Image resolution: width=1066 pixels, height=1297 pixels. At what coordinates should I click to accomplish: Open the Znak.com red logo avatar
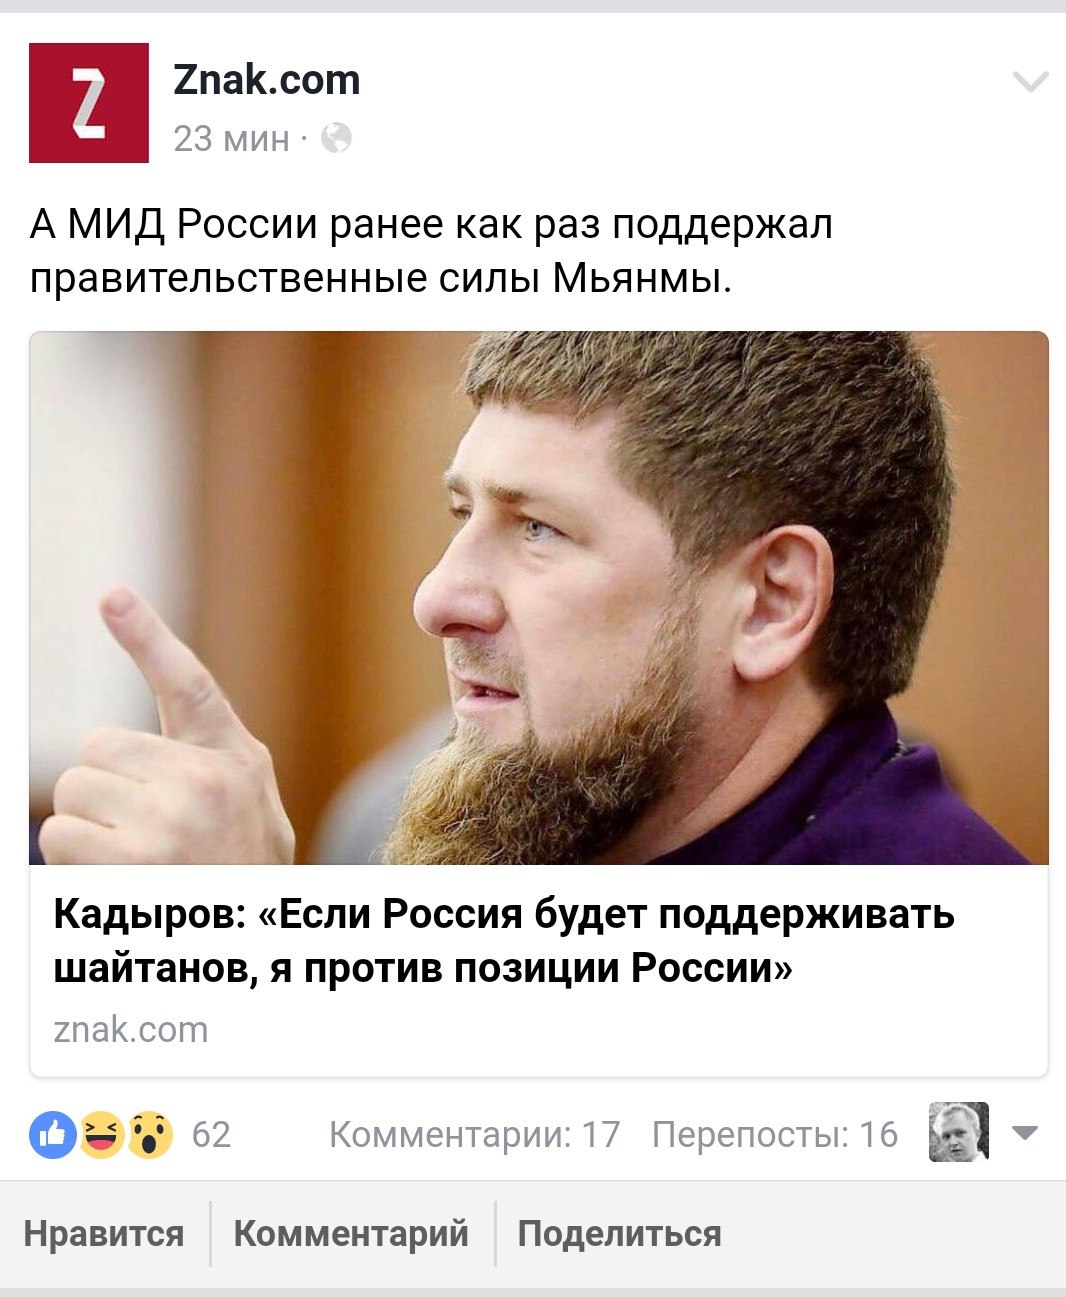[x=89, y=103]
